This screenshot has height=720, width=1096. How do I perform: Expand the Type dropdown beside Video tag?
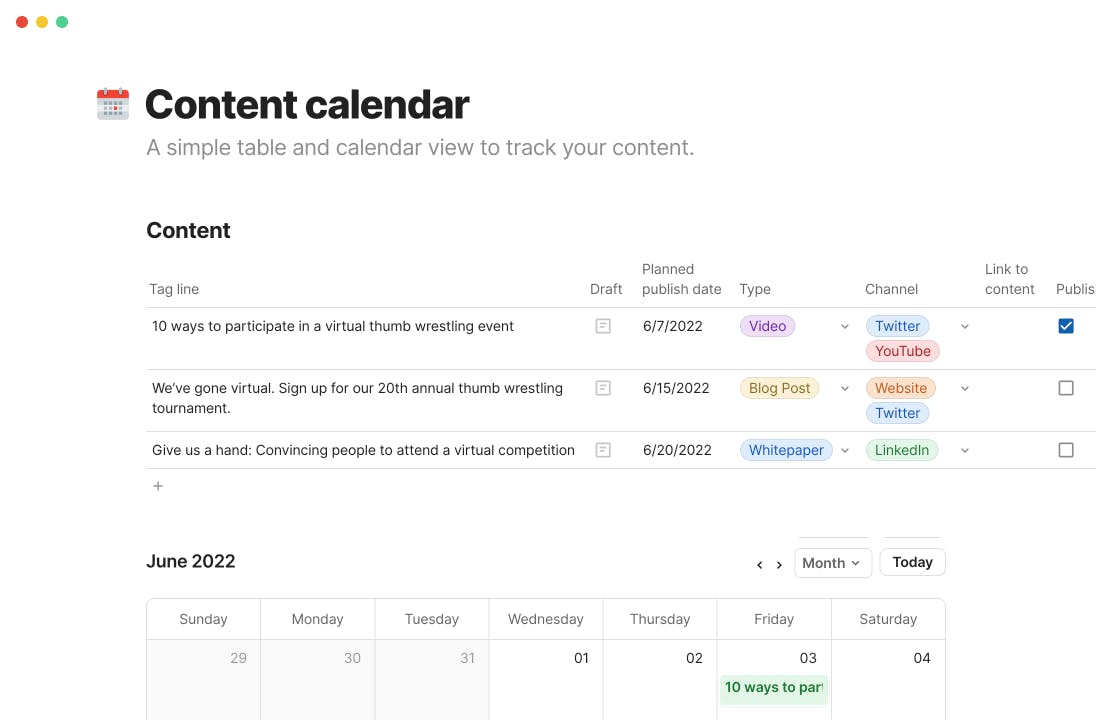point(845,327)
